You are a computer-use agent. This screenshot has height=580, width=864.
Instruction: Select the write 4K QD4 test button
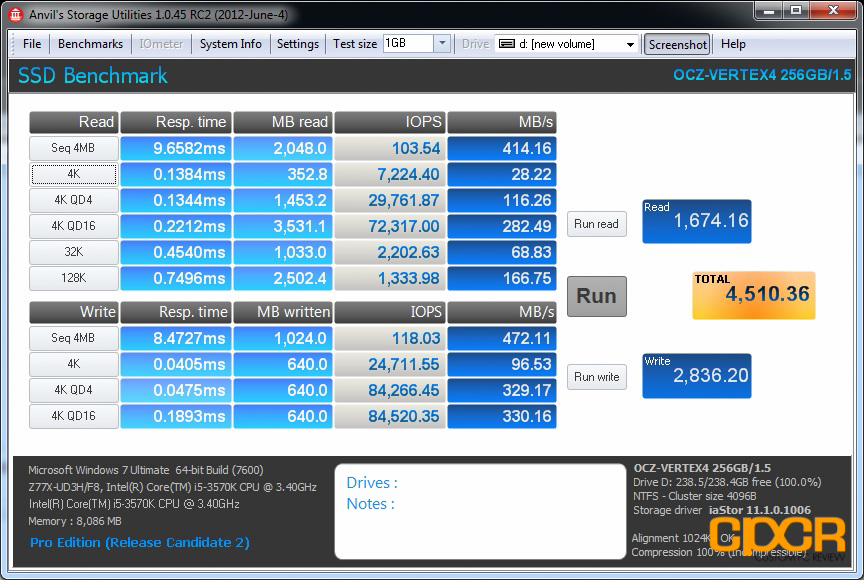(73, 390)
